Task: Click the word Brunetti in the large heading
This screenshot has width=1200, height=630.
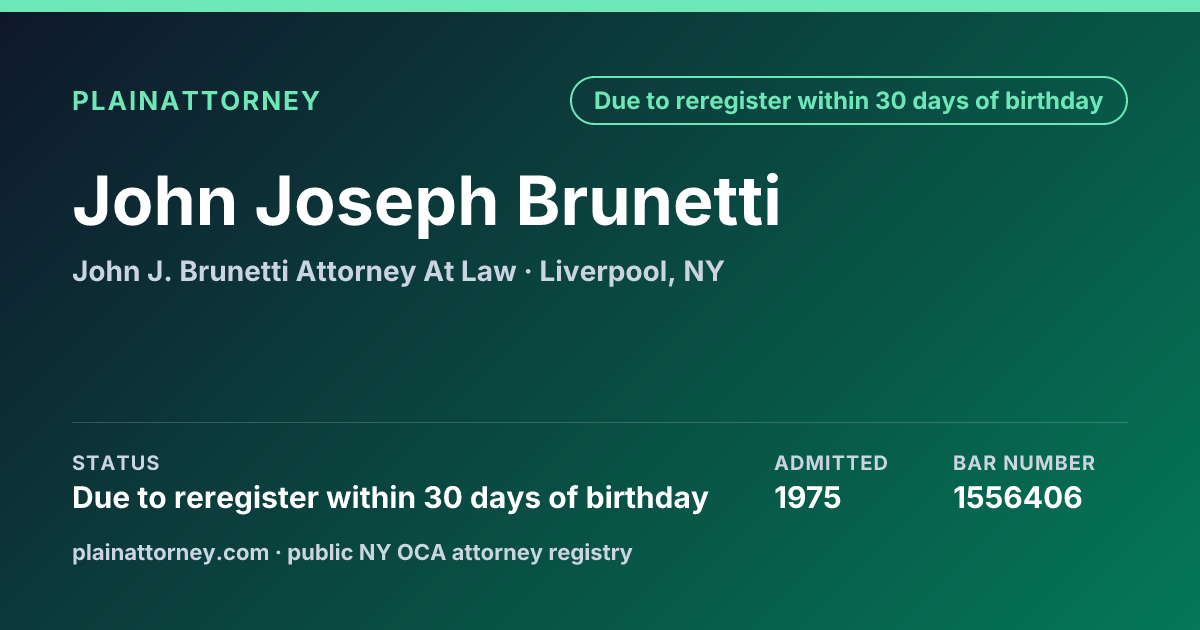Action: coord(648,201)
